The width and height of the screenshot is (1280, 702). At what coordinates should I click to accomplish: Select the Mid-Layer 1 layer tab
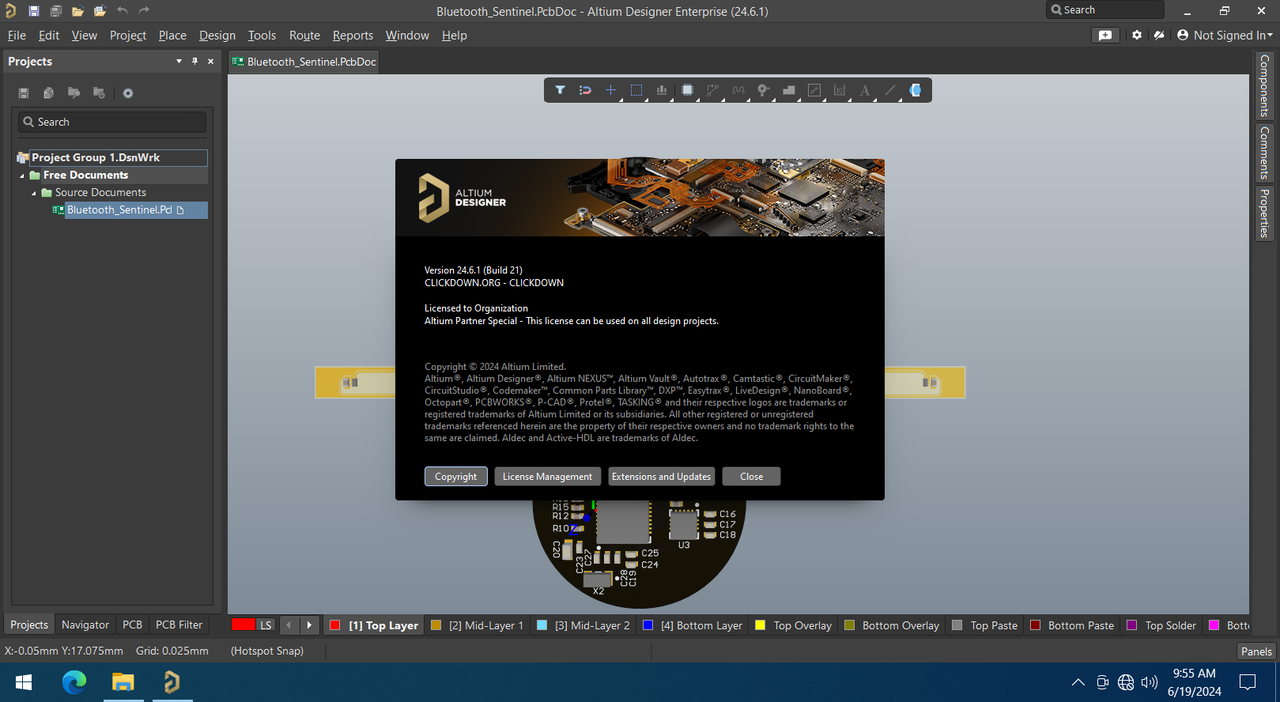click(x=477, y=625)
